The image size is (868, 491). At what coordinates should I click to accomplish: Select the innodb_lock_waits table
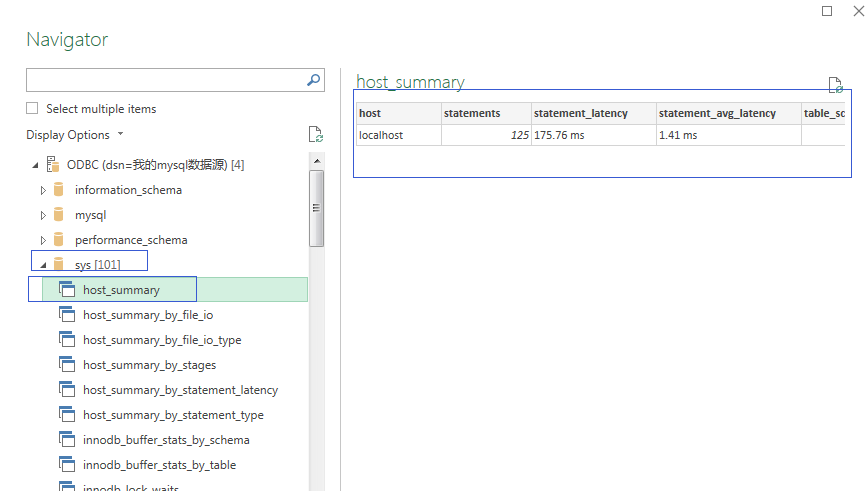coord(131,487)
